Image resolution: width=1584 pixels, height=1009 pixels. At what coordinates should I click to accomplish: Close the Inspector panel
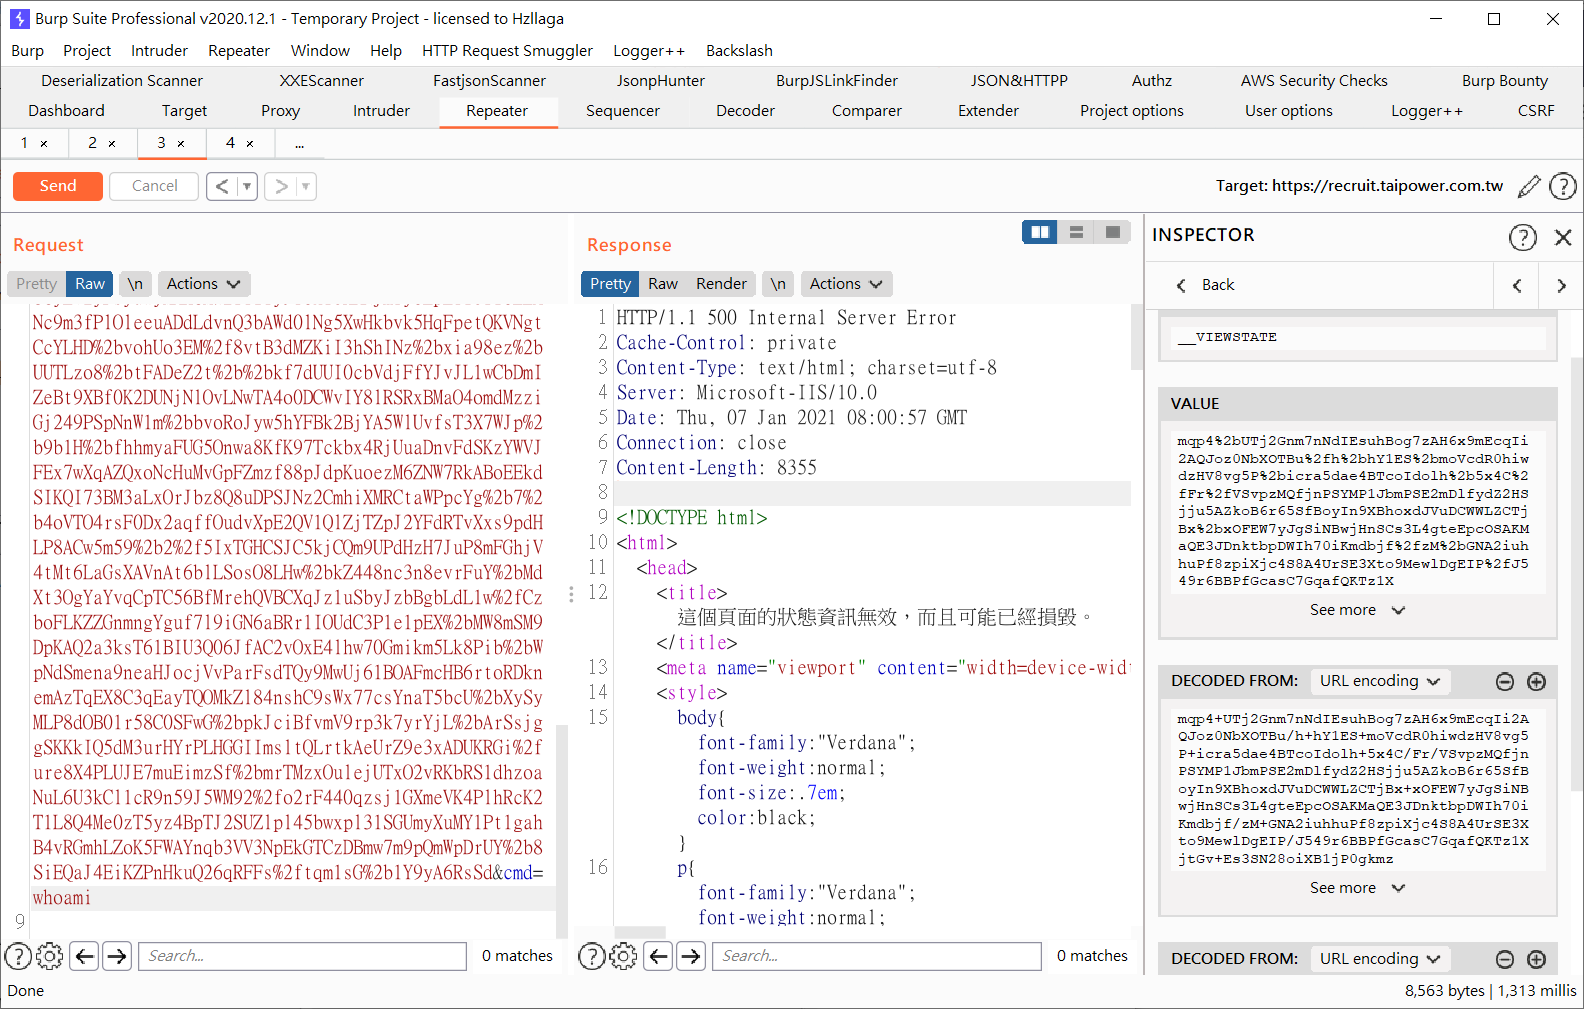[x=1563, y=237]
